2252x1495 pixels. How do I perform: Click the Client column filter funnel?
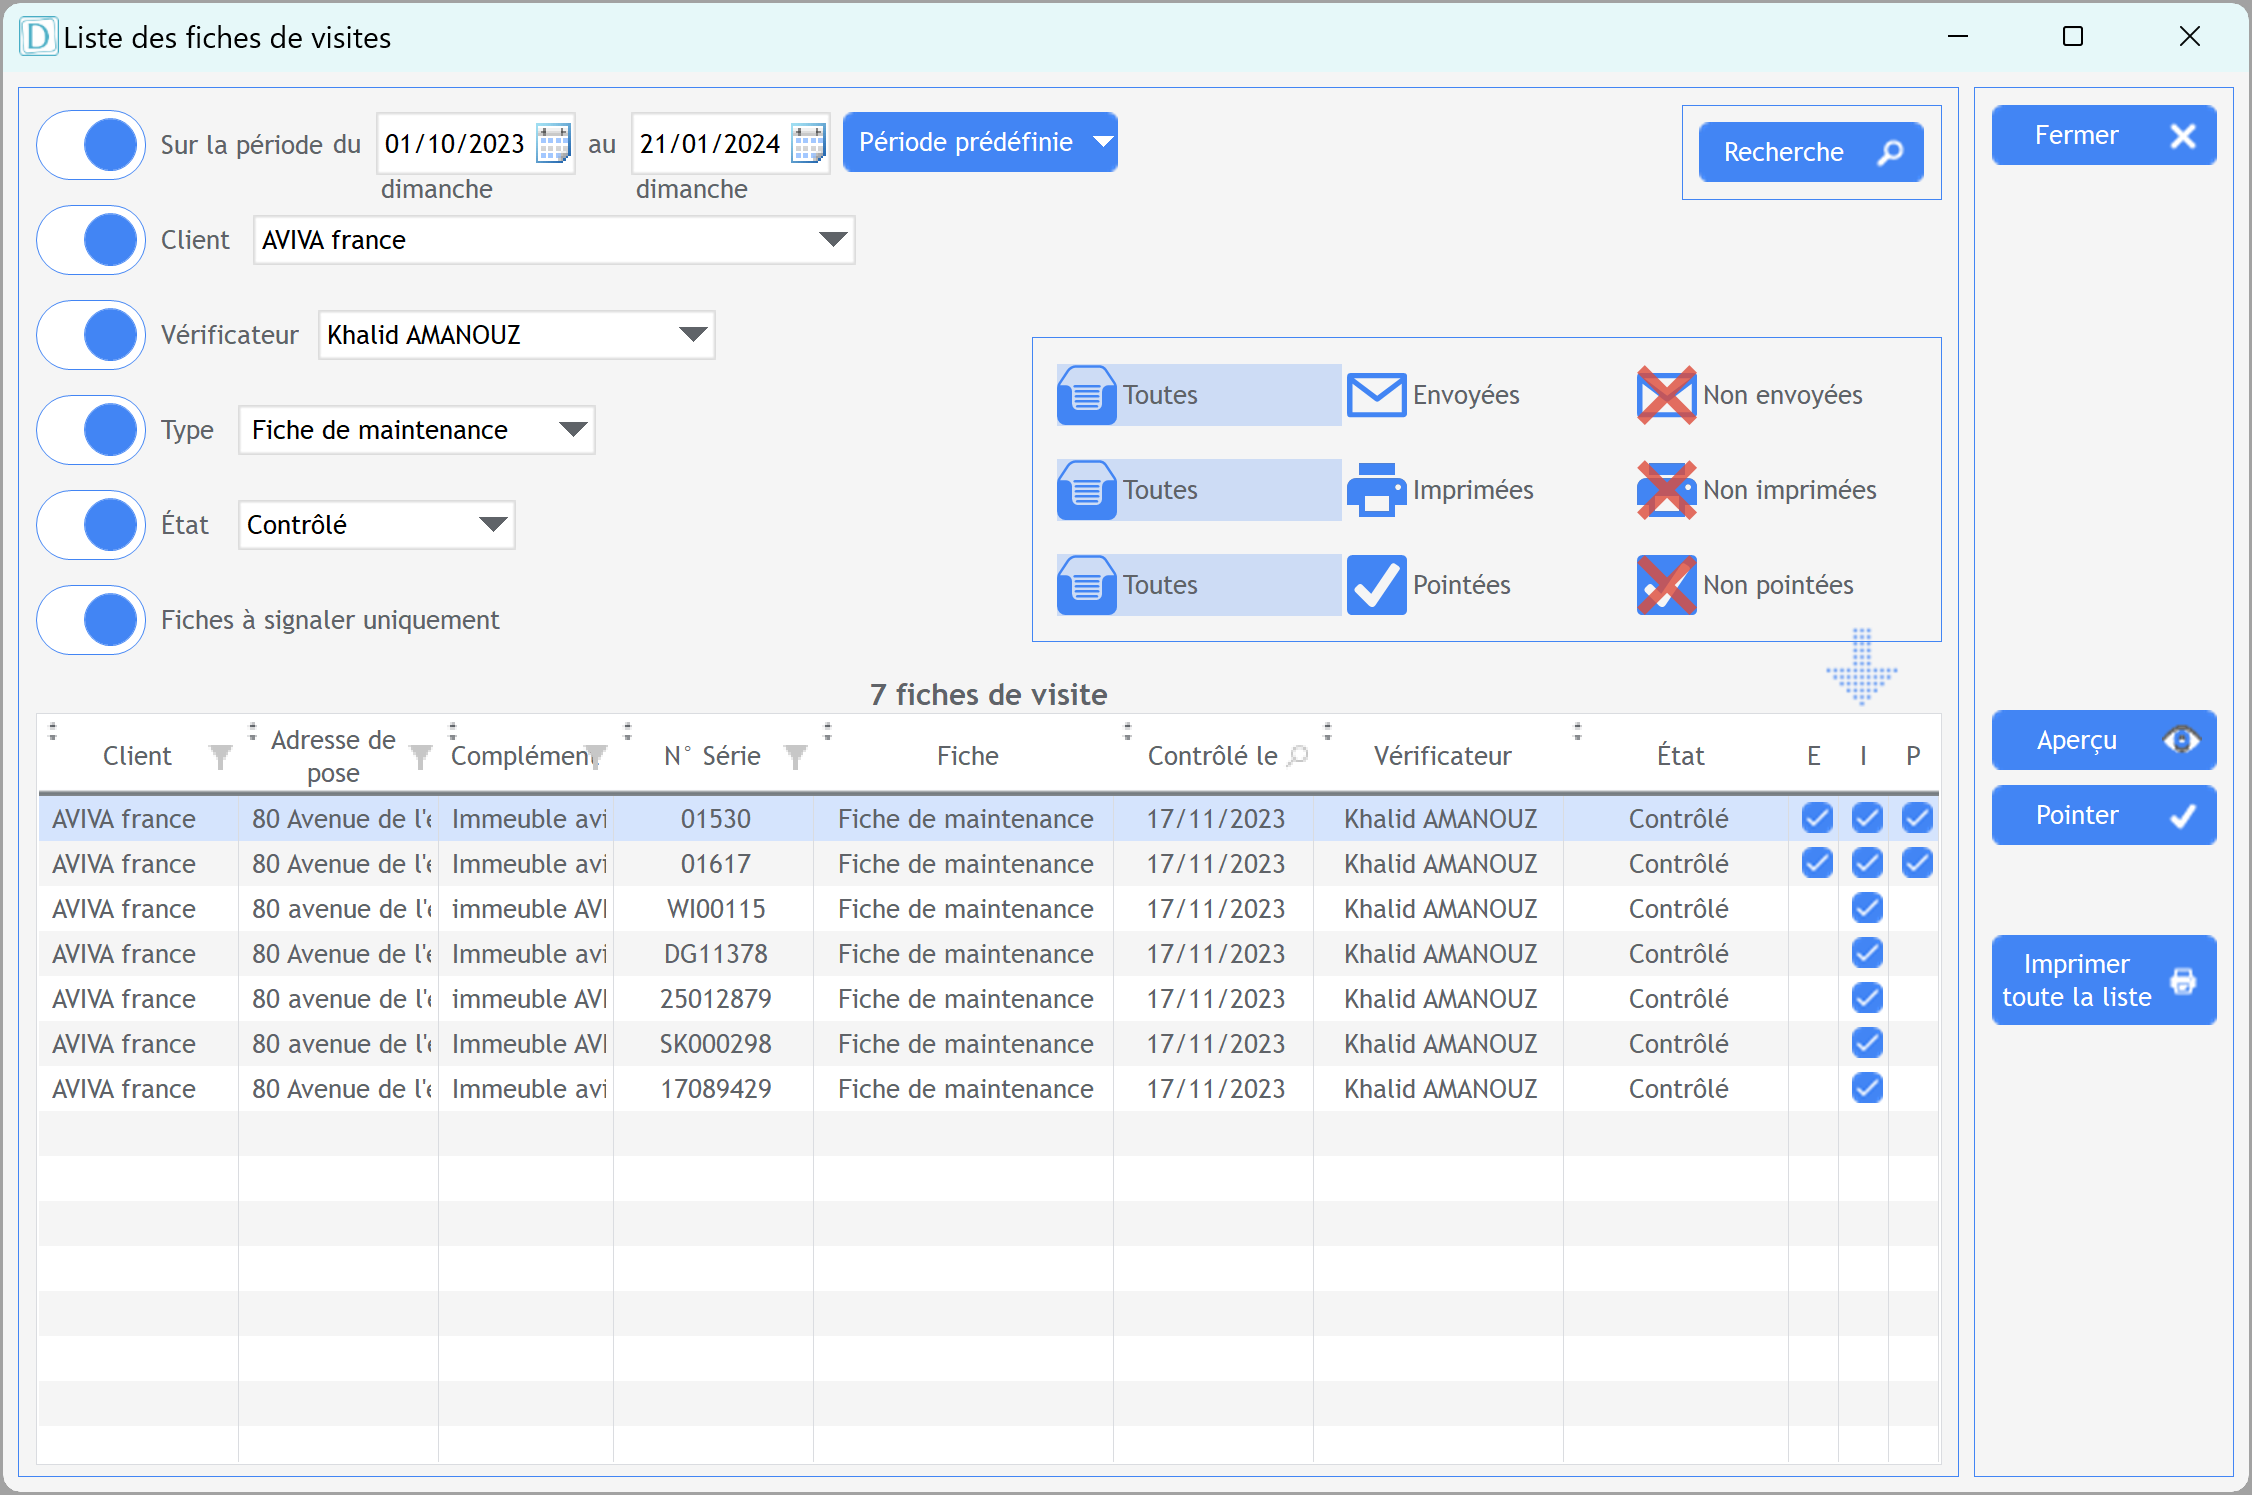tap(220, 757)
